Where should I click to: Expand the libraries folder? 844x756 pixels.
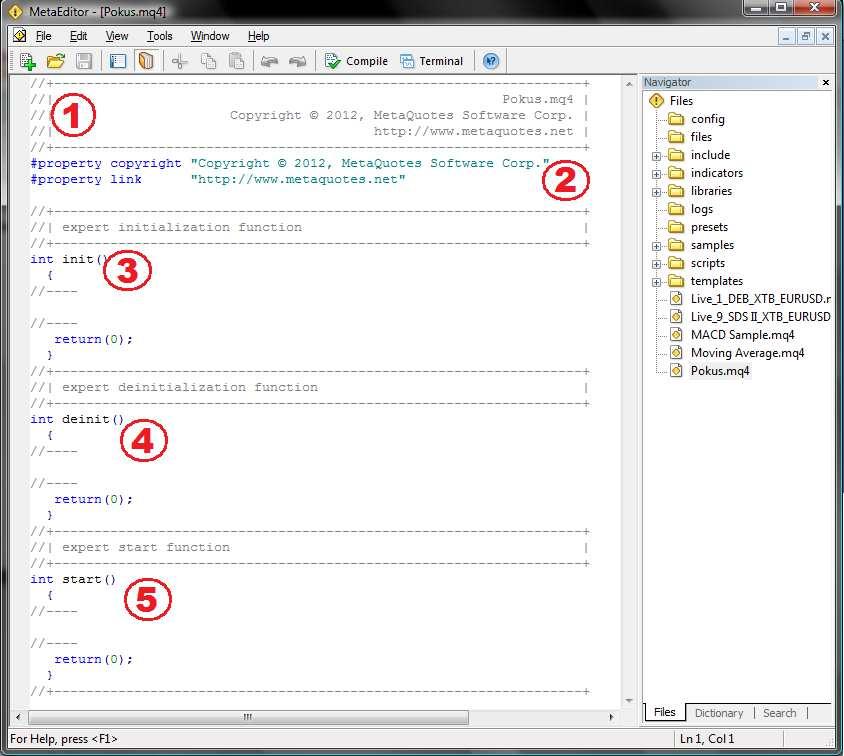[x=656, y=192]
